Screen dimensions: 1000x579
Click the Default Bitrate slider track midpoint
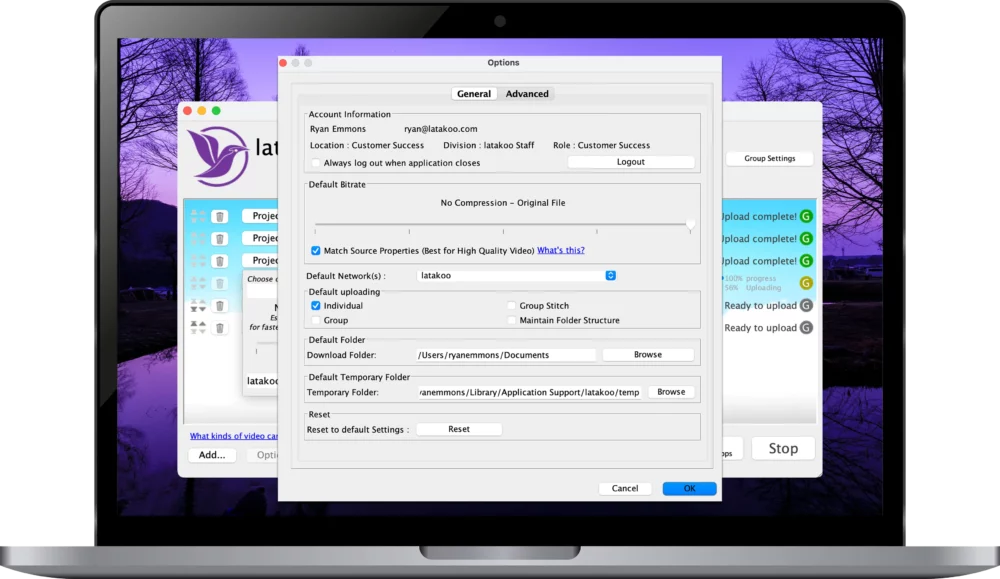(x=503, y=224)
